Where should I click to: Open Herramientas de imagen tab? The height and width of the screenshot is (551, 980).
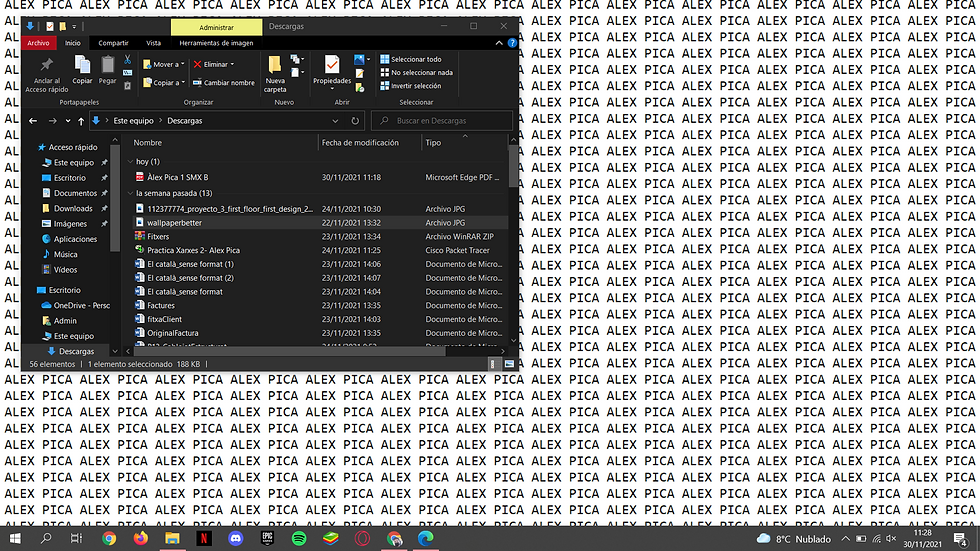(216, 43)
